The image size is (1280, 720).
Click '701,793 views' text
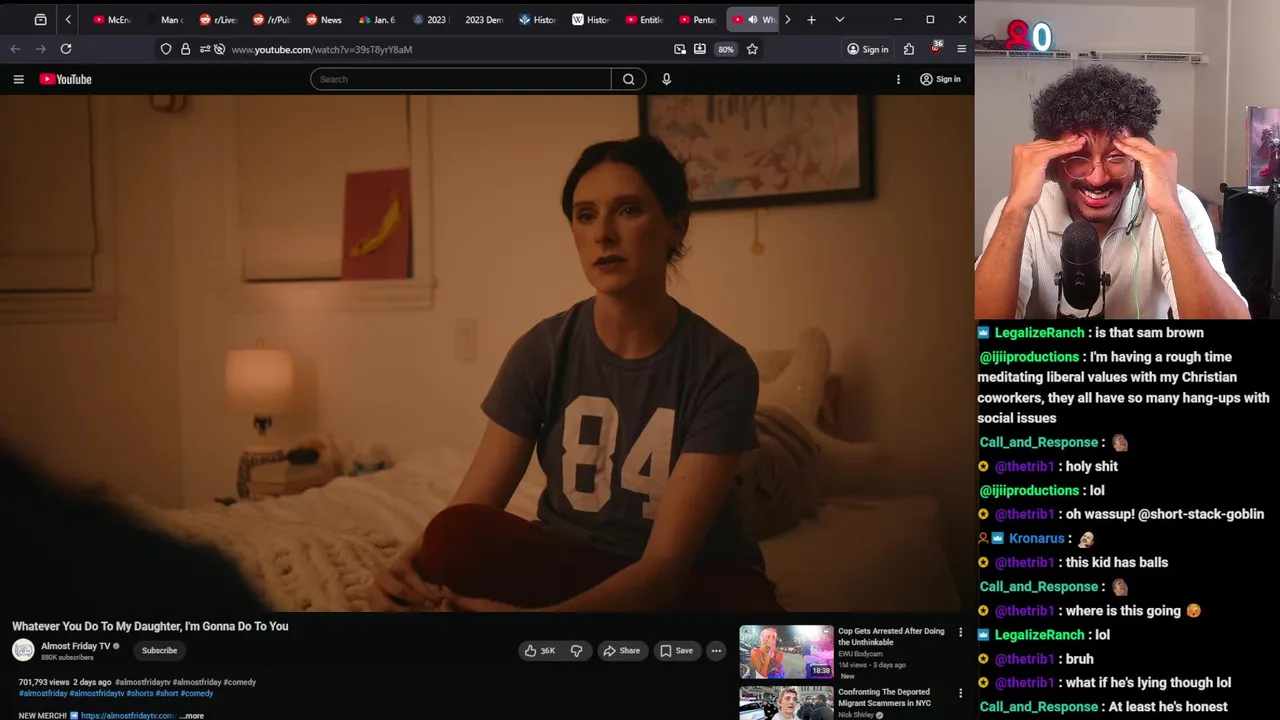click(x=44, y=682)
